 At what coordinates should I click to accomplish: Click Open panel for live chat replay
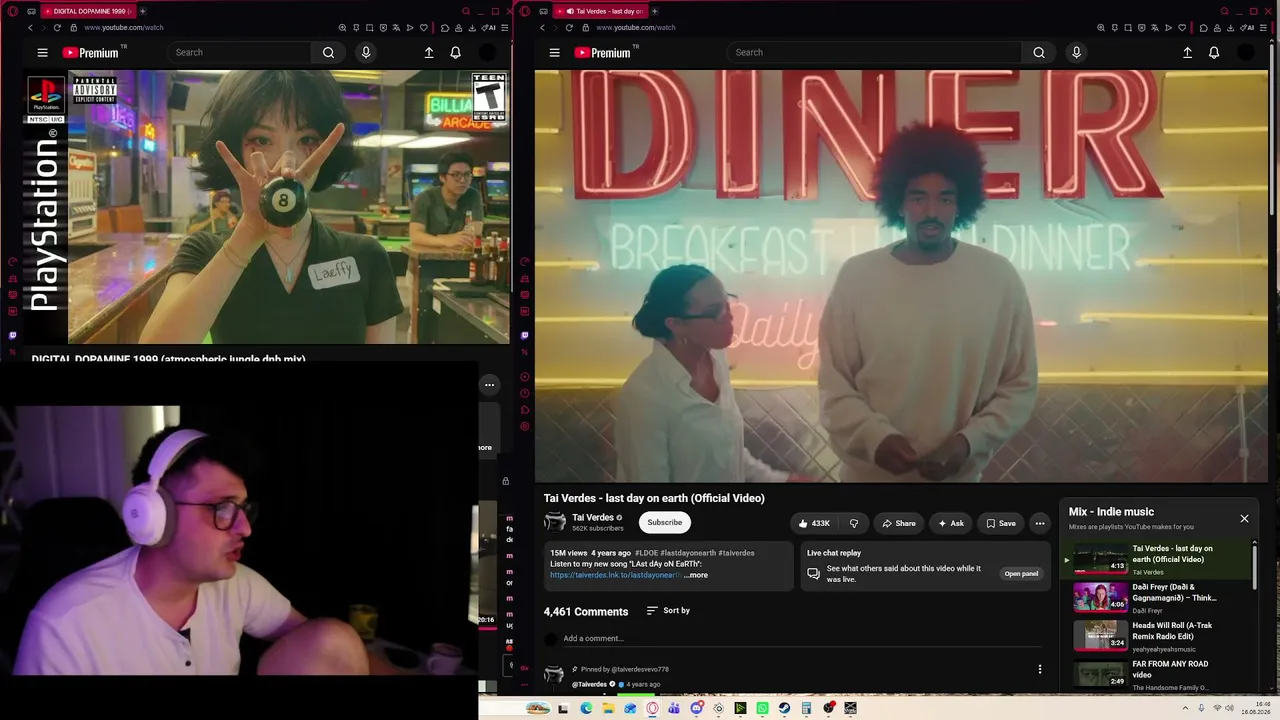tap(1021, 574)
